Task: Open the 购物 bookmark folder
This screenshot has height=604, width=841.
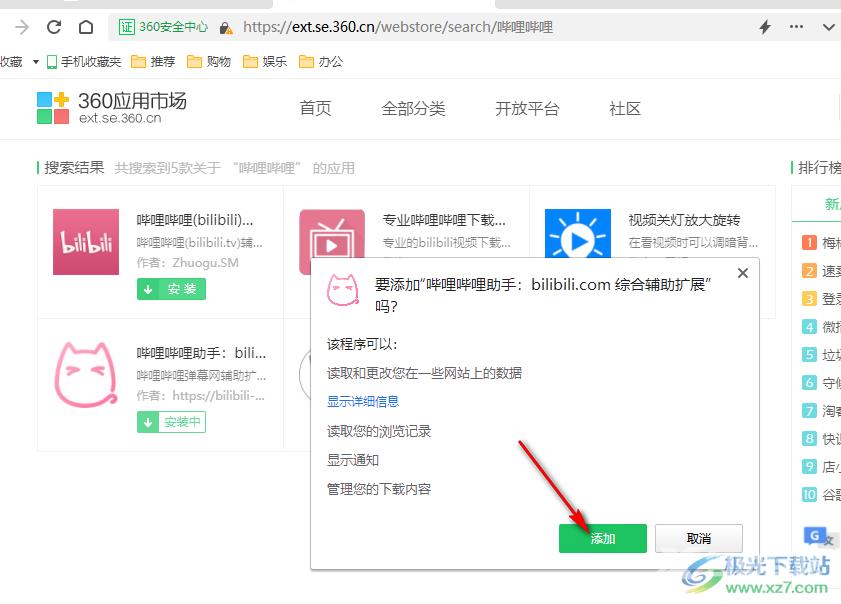Action: coord(209,62)
